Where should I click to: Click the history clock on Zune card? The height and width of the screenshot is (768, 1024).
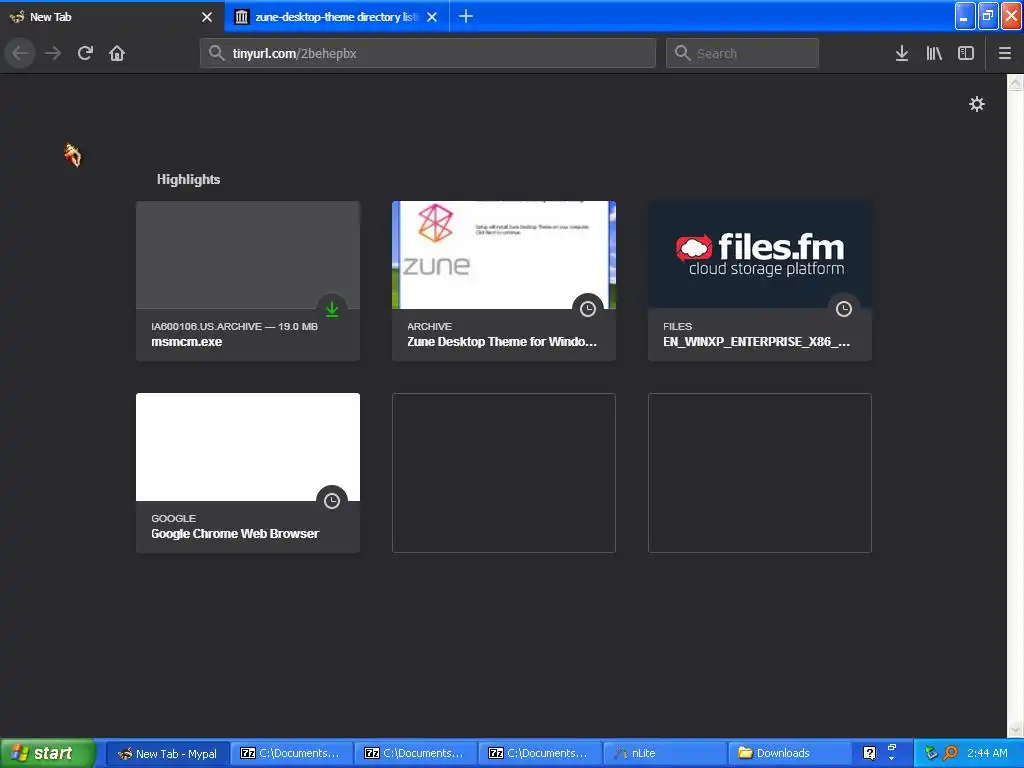588,309
